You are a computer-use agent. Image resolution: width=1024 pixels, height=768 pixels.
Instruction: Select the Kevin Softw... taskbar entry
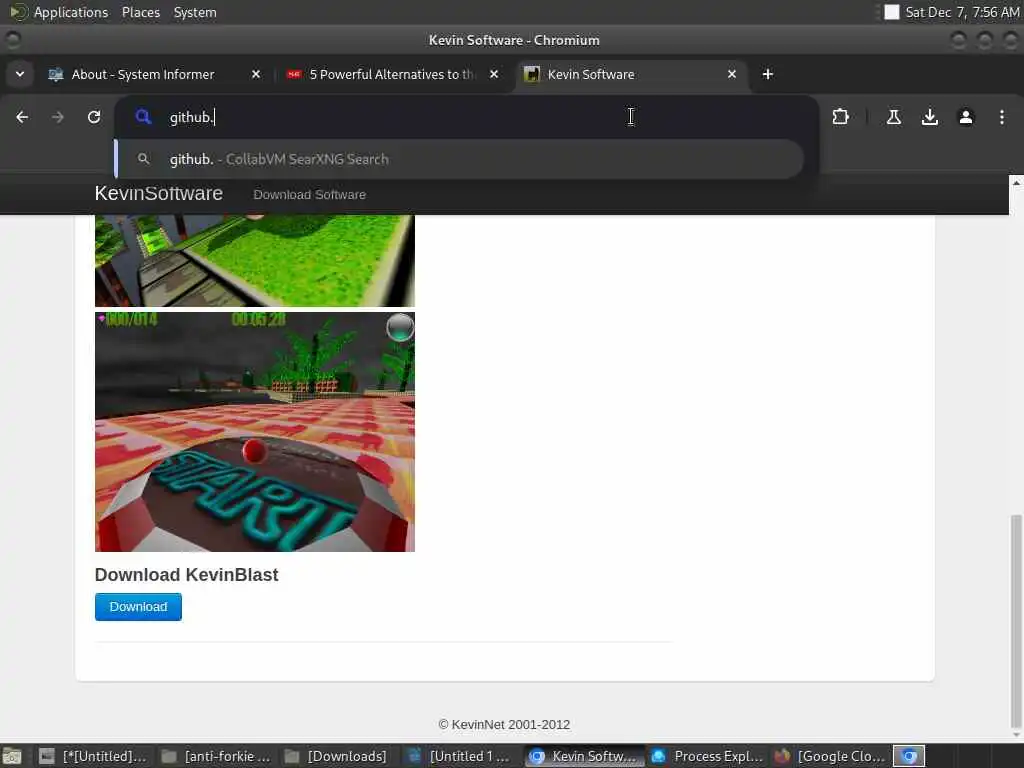(583, 756)
